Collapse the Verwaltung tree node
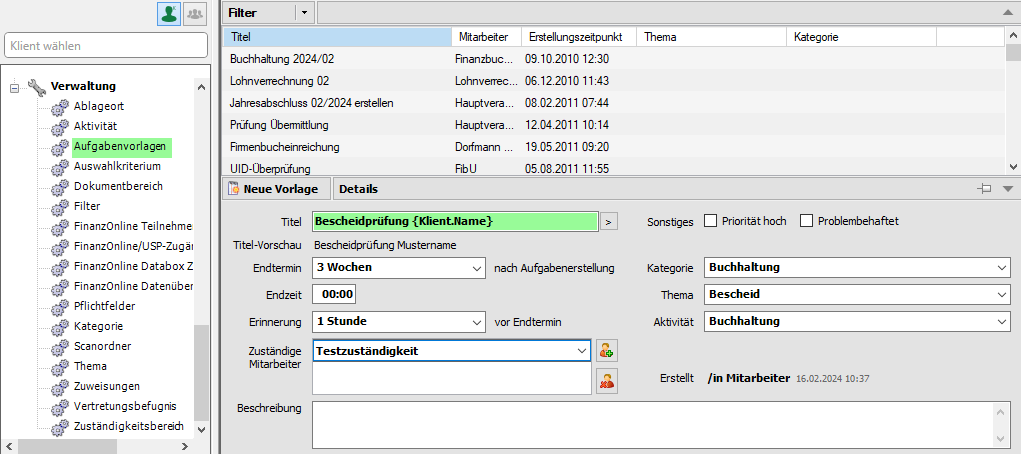This screenshot has width=1021, height=454. click(15, 87)
